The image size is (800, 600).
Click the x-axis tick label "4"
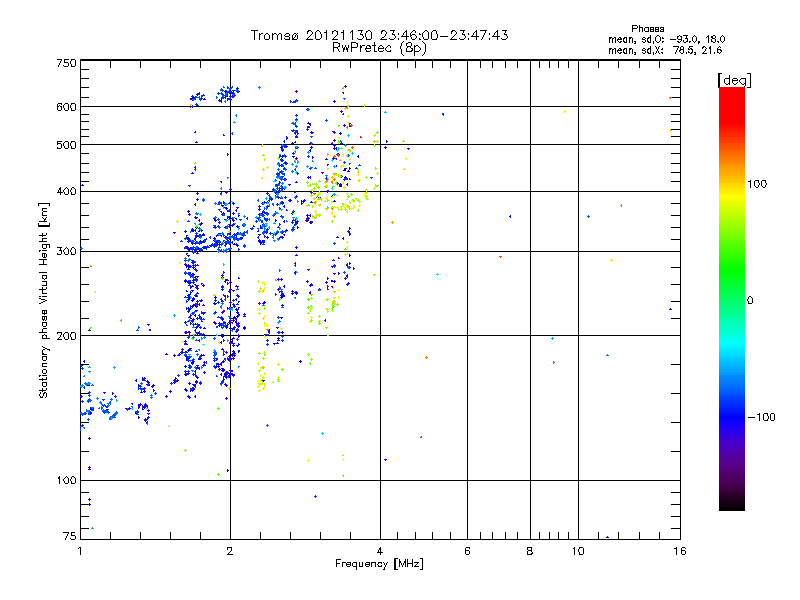380,551
